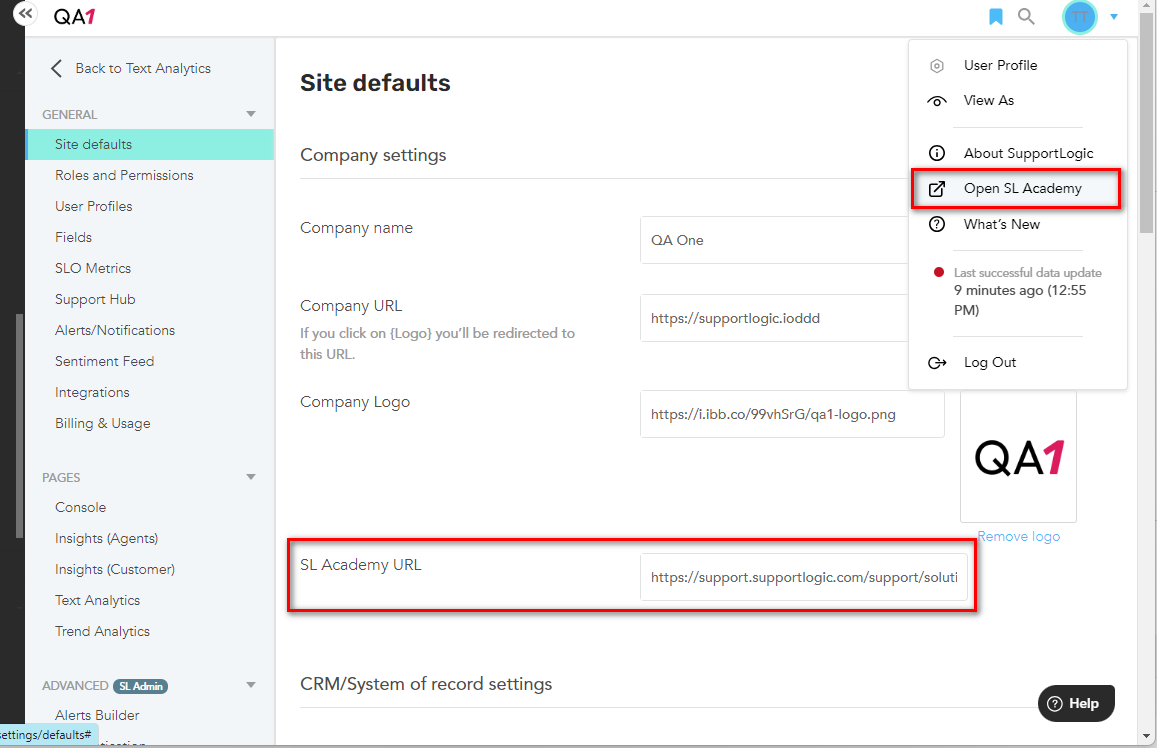1157x748 pixels.
Task: Click the QA1 logo preview thumbnail
Action: coord(1018,457)
